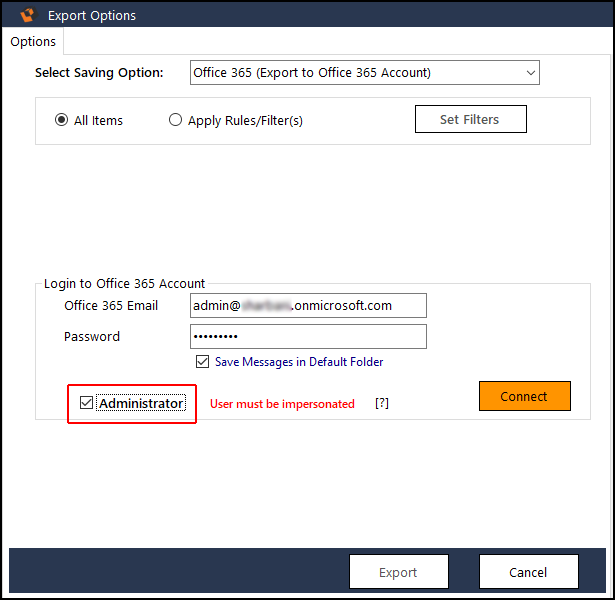This screenshot has height=600, width=615.
Task: Click into the Password field
Action: click(308, 336)
